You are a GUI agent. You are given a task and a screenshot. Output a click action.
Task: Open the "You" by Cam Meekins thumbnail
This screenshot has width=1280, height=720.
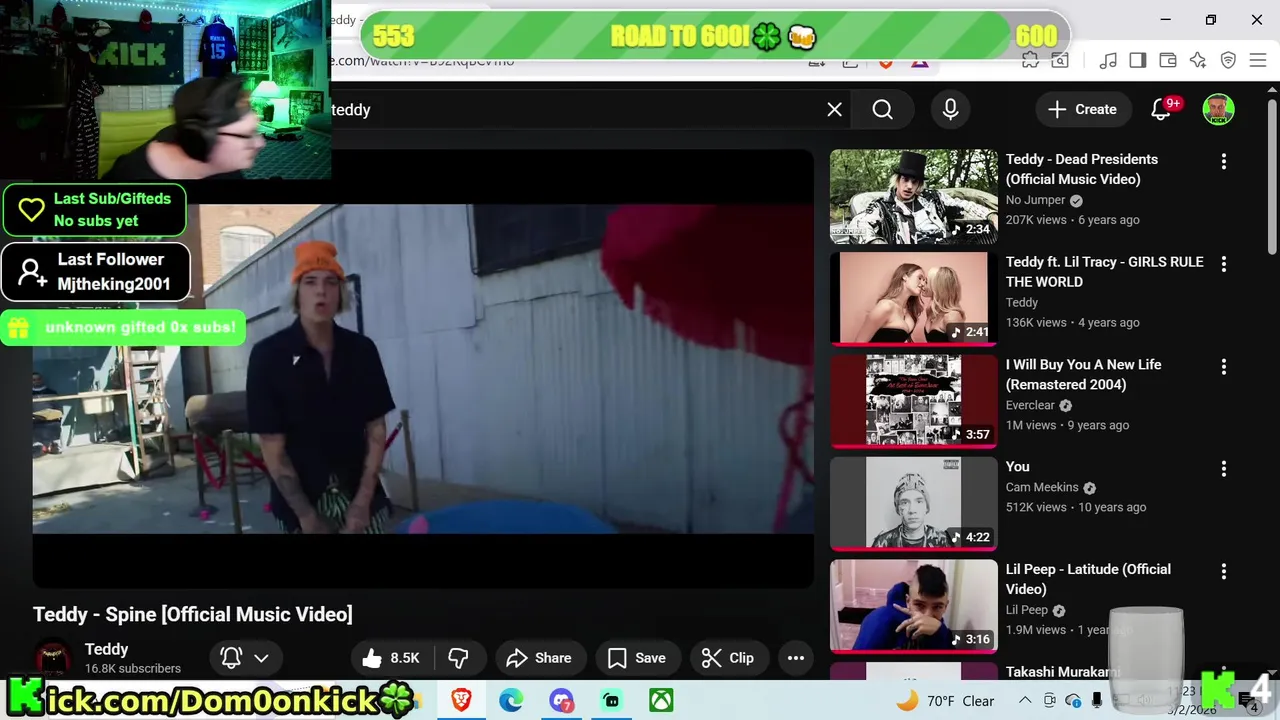913,503
